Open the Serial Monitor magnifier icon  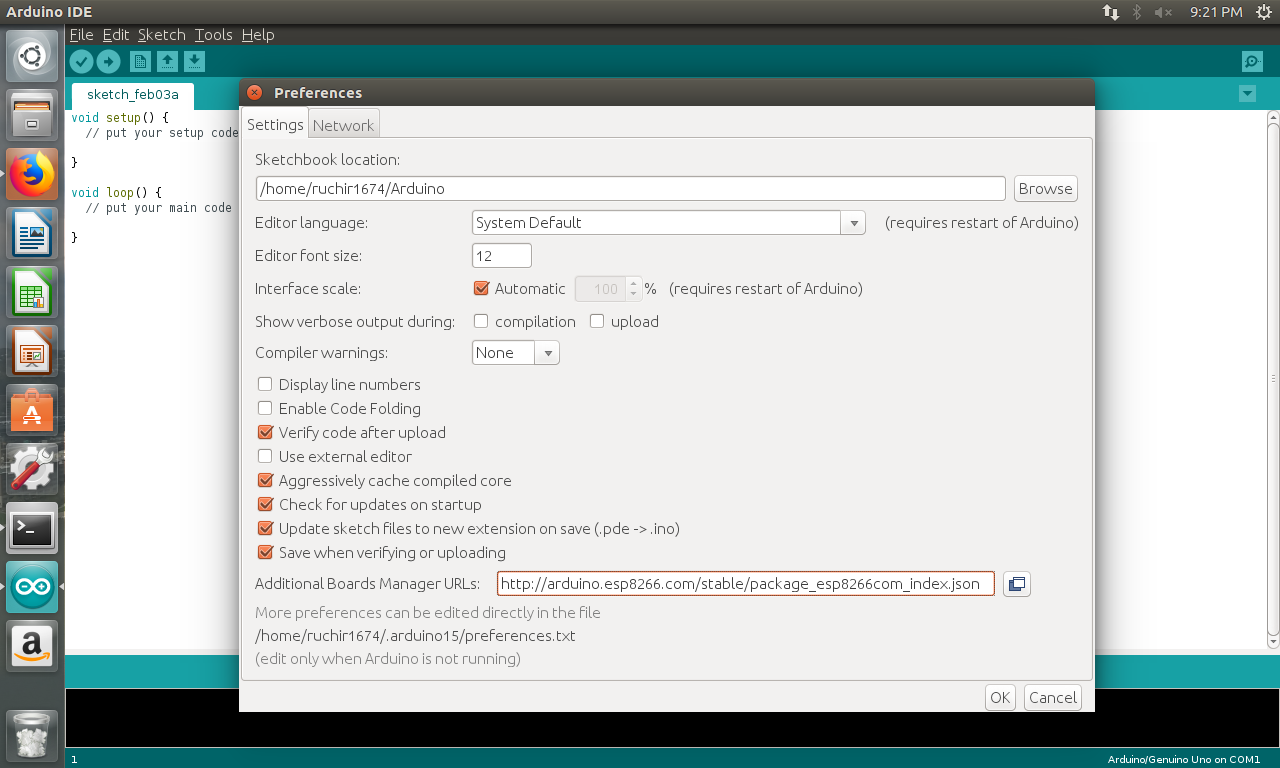coord(1252,62)
